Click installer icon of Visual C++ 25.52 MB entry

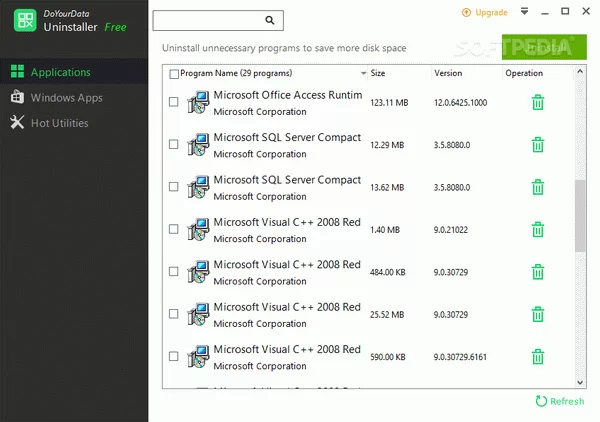pyautogui.click(x=198, y=314)
